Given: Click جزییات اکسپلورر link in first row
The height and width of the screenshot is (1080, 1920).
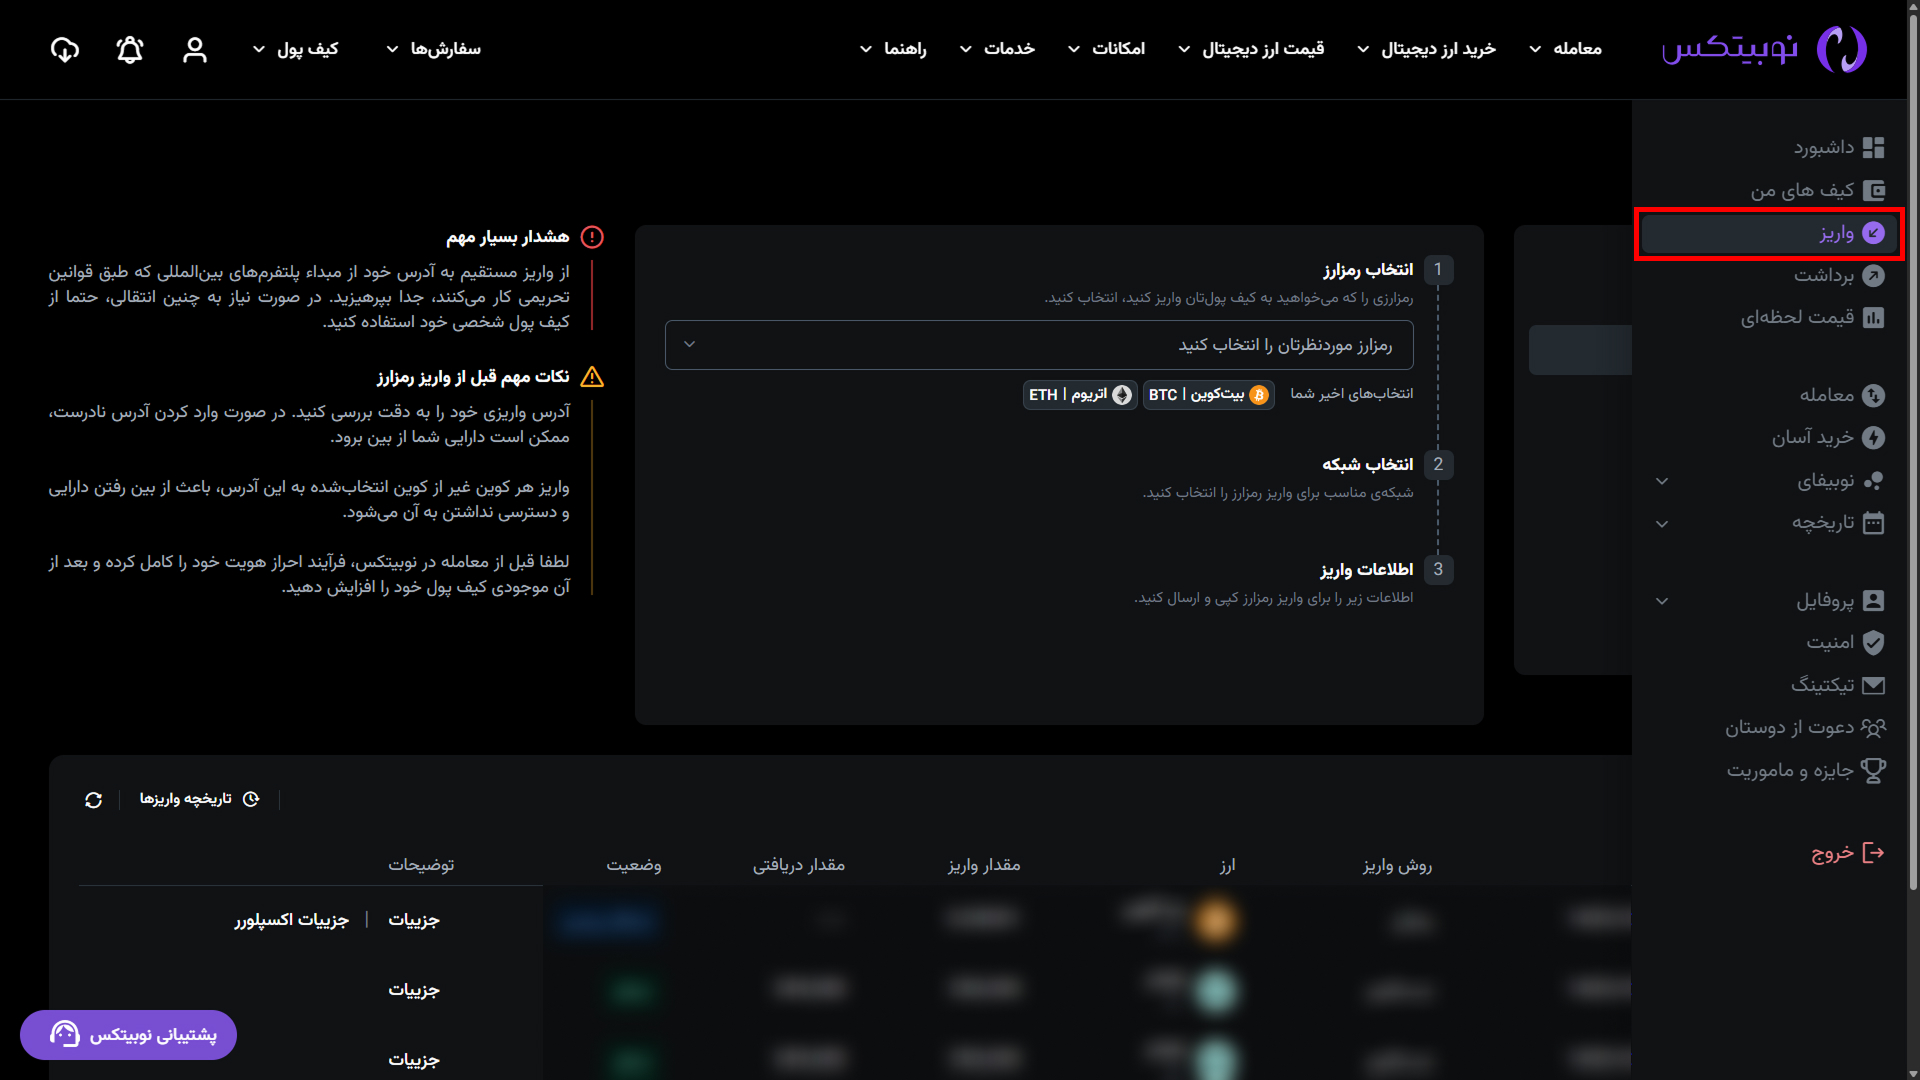Looking at the screenshot, I should [292, 920].
